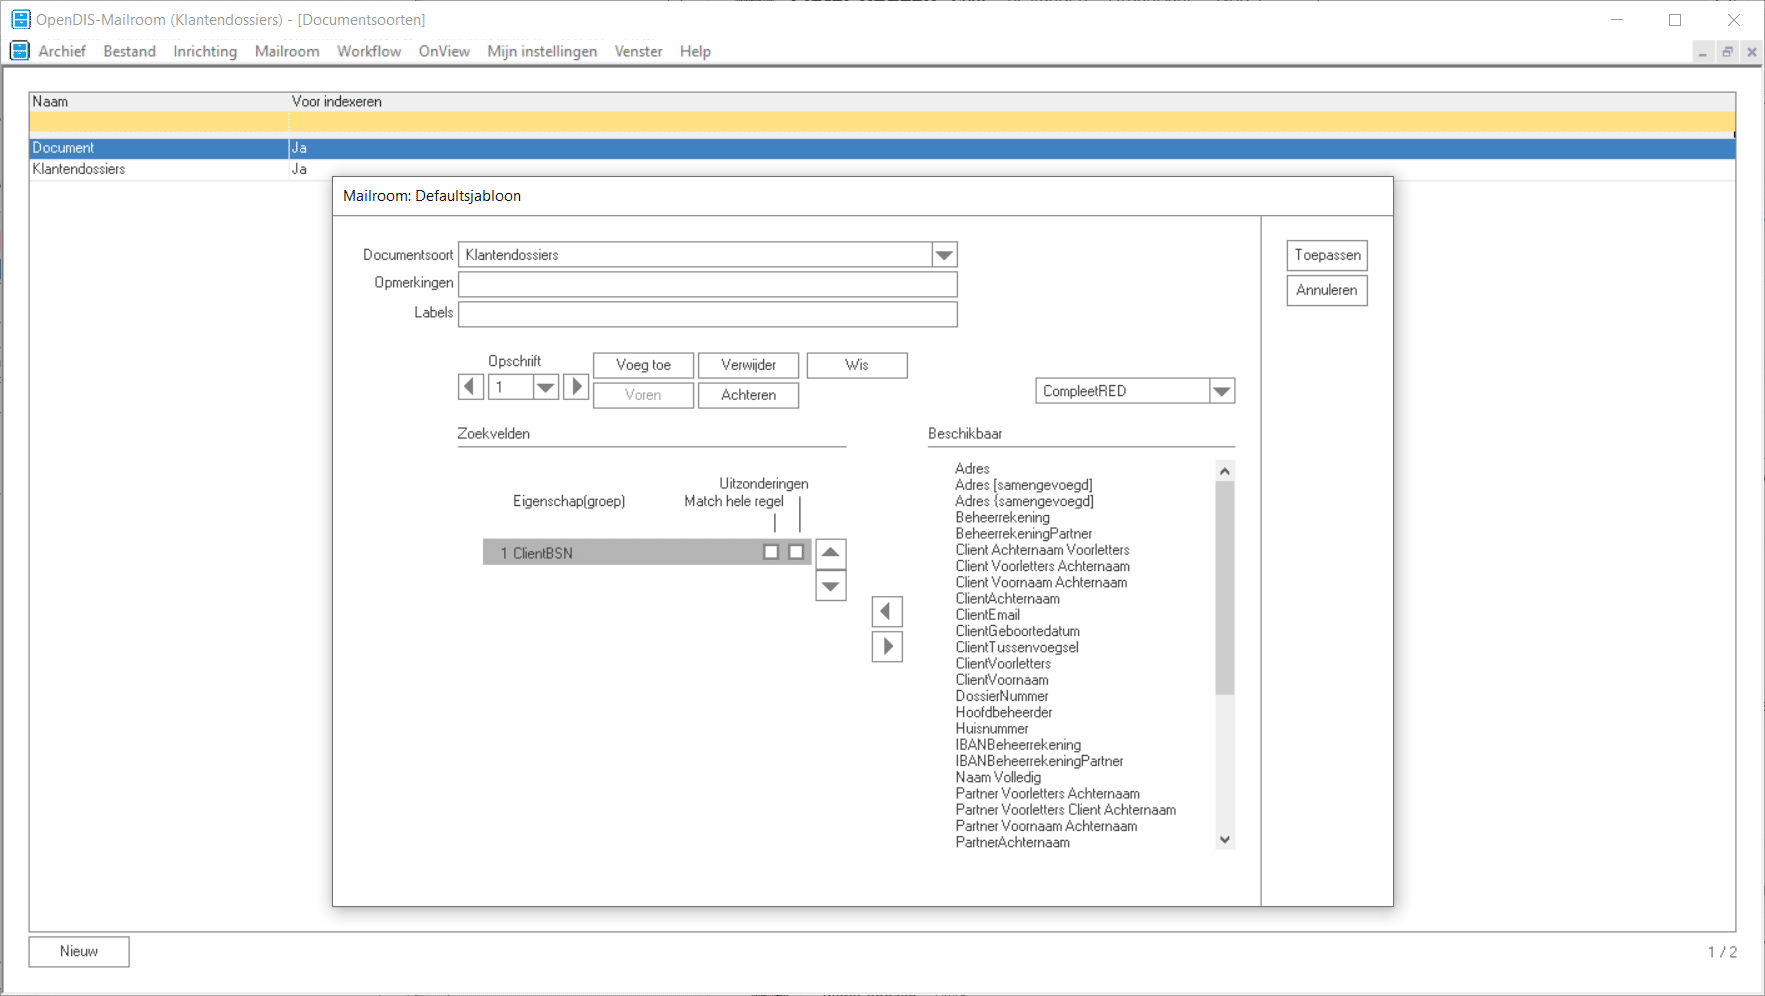
Task: Click the Annuleren button
Action: [1327, 290]
